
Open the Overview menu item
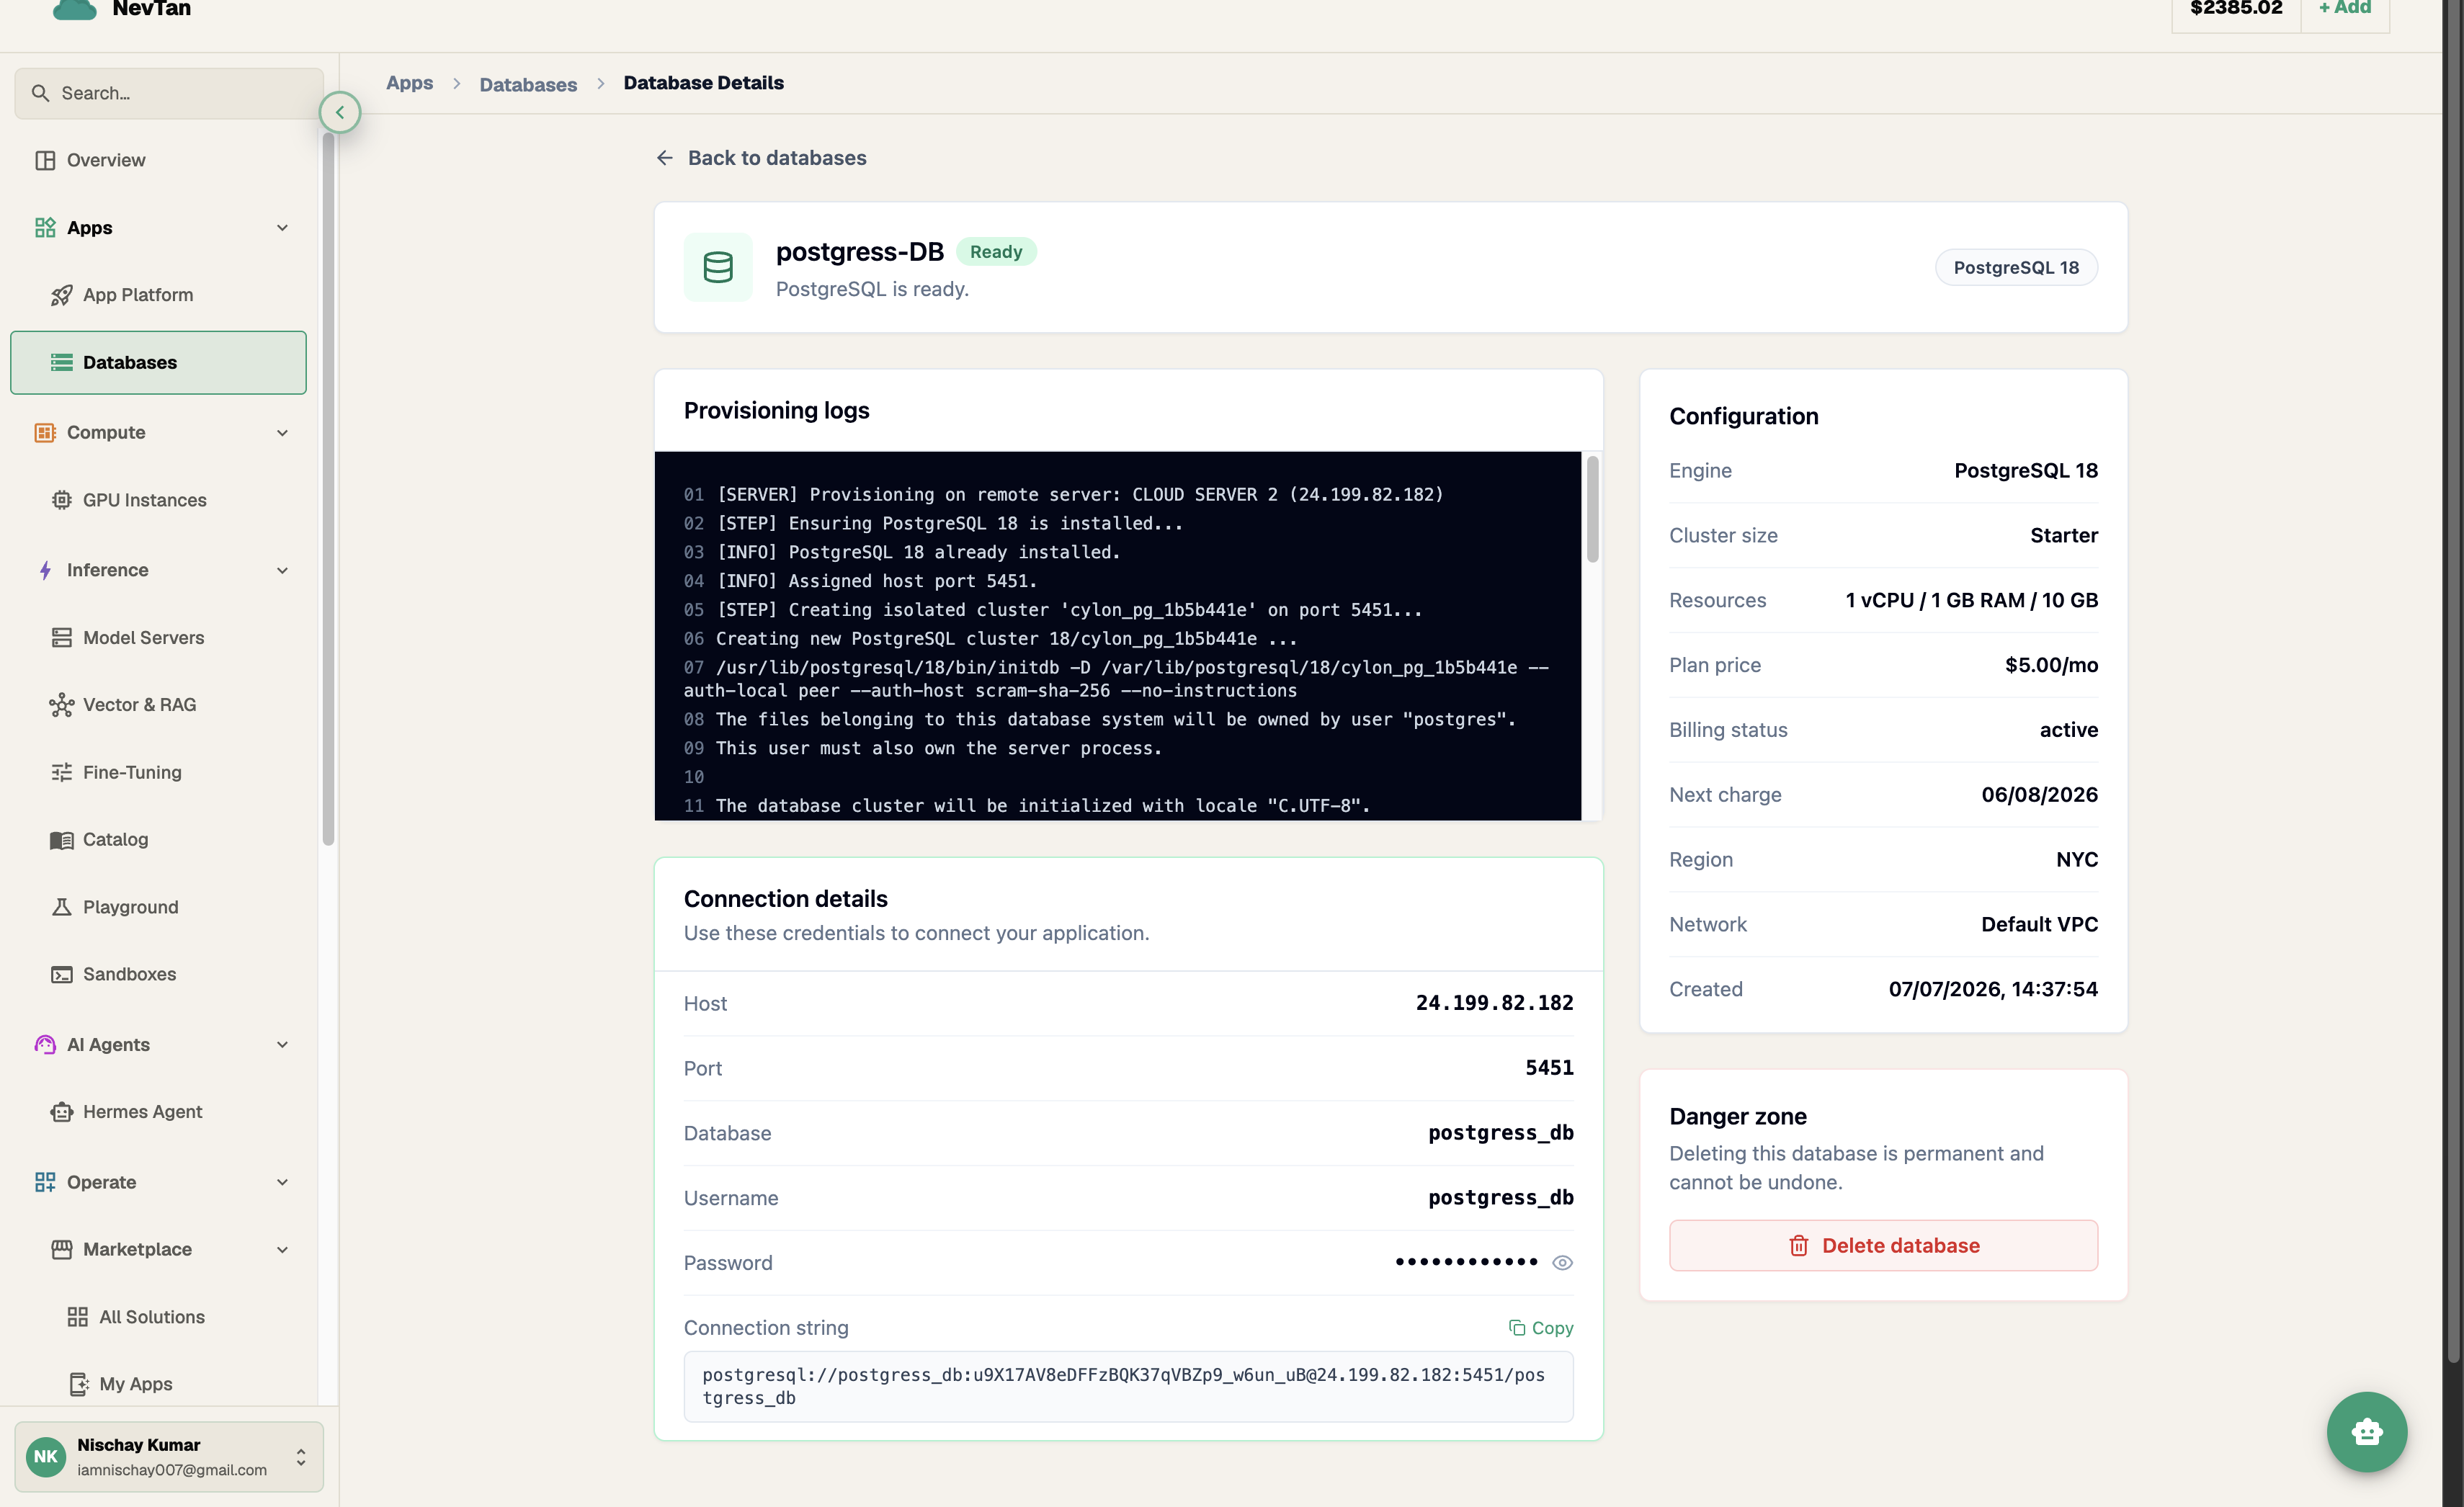(158, 160)
